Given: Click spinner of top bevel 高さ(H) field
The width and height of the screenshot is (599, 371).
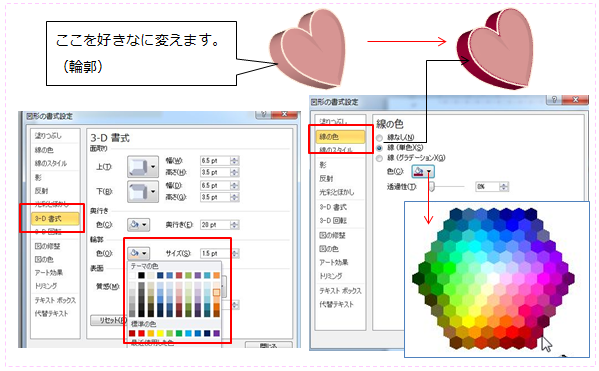Looking at the screenshot, I should click(235, 172).
